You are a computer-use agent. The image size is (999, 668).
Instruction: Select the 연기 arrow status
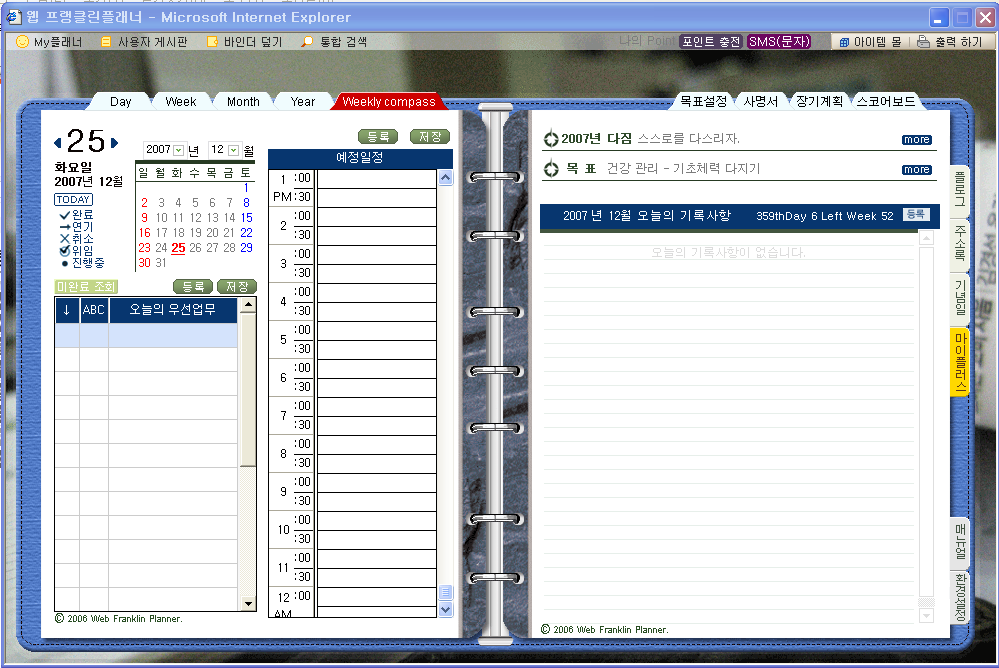(76, 226)
